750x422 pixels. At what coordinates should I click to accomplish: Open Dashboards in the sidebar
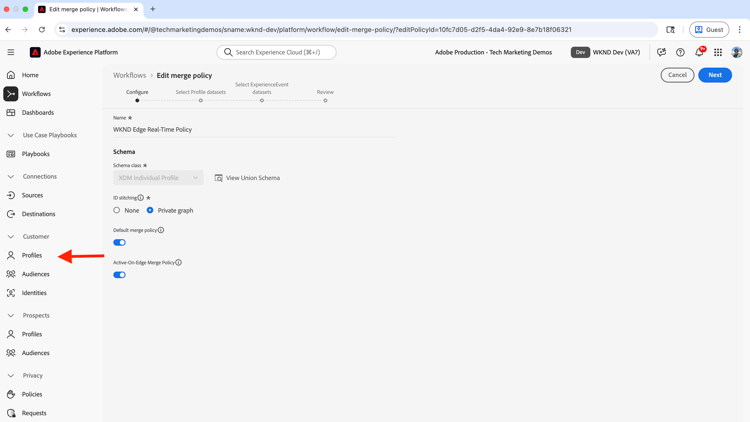[x=38, y=112]
